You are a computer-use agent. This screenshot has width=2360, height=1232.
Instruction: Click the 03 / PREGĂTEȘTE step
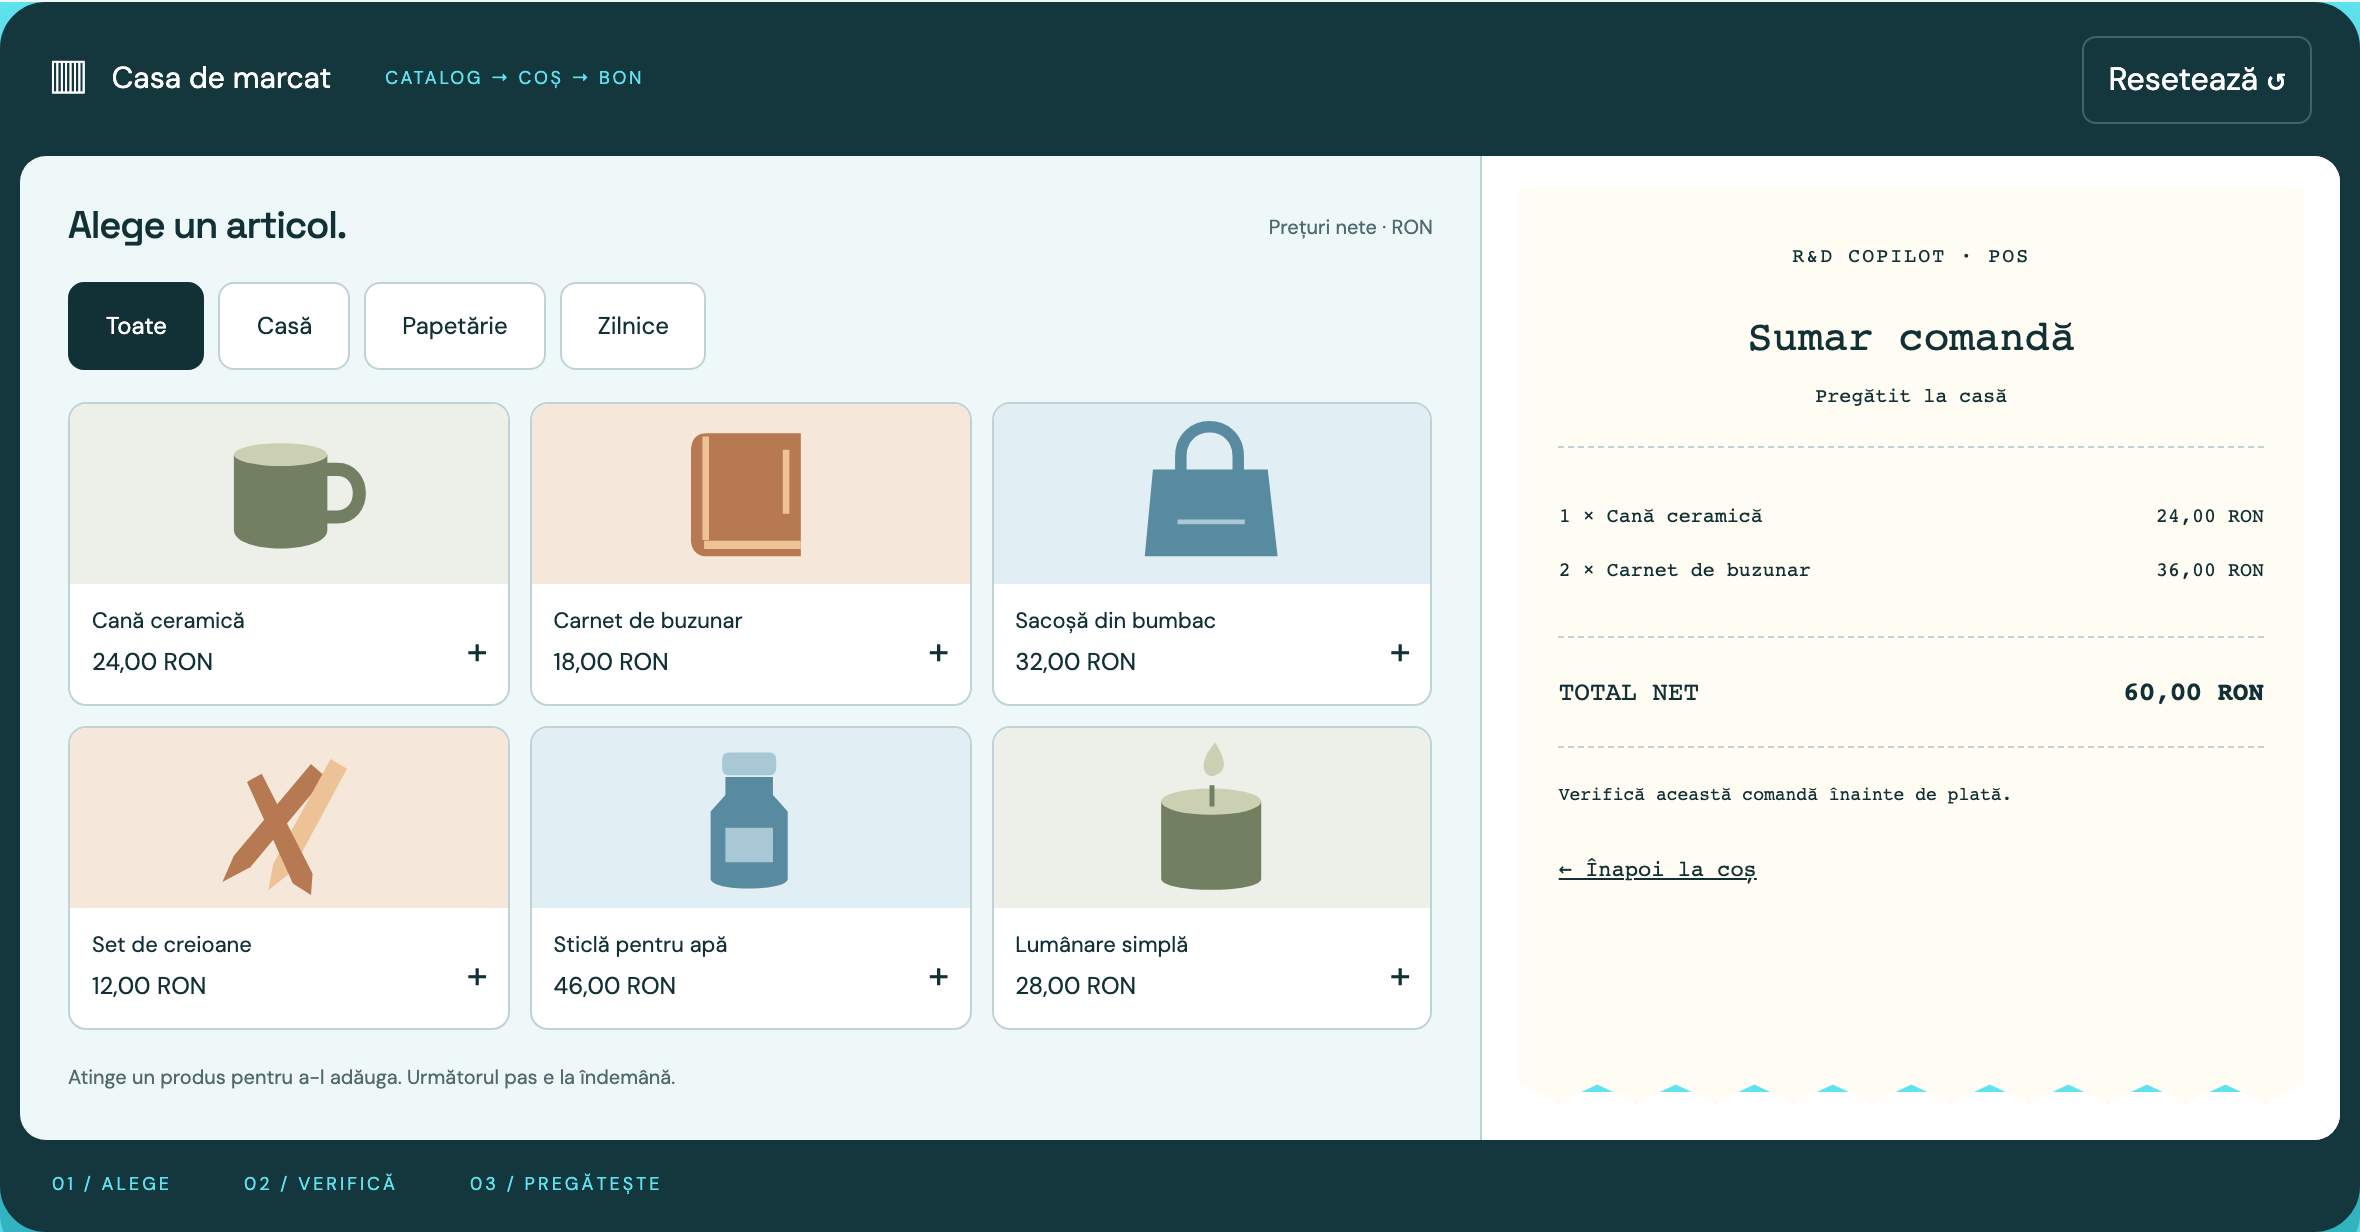pos(565,1184)
